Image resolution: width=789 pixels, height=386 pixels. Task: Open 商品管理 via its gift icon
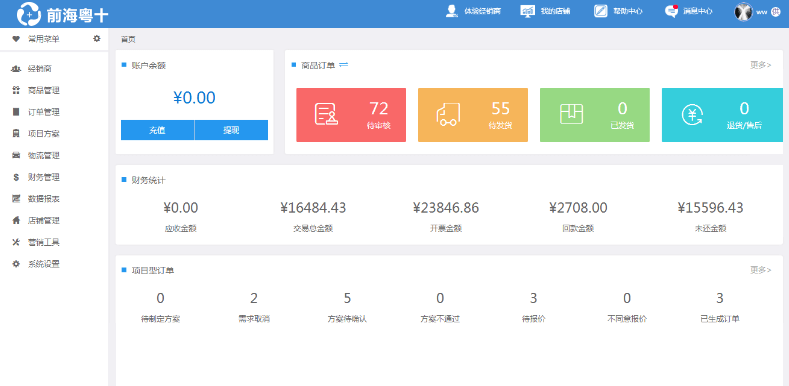pyautogui.click(x=16, y=90)
